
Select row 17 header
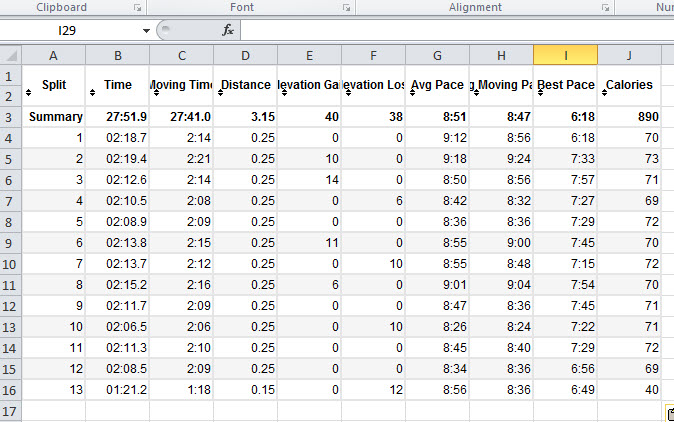pyautogui.click(x=10, y=411)
